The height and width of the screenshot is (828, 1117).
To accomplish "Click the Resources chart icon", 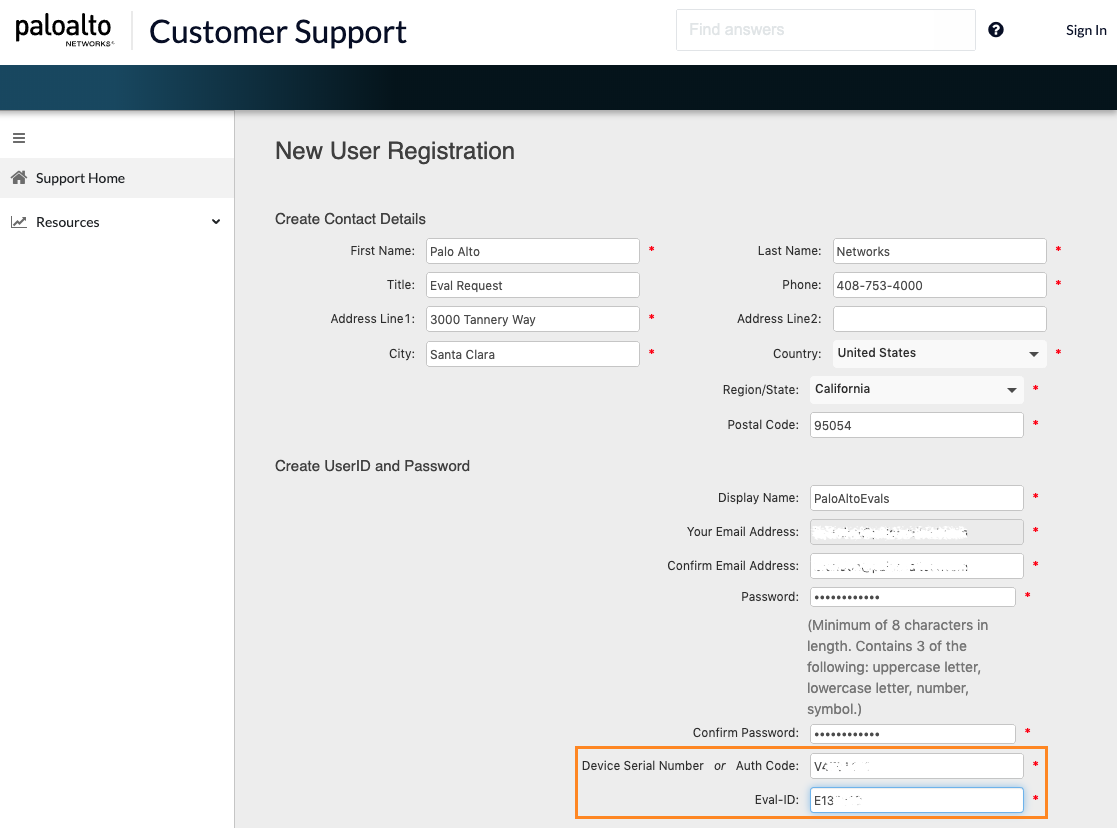I will click(x=18, y=221).
